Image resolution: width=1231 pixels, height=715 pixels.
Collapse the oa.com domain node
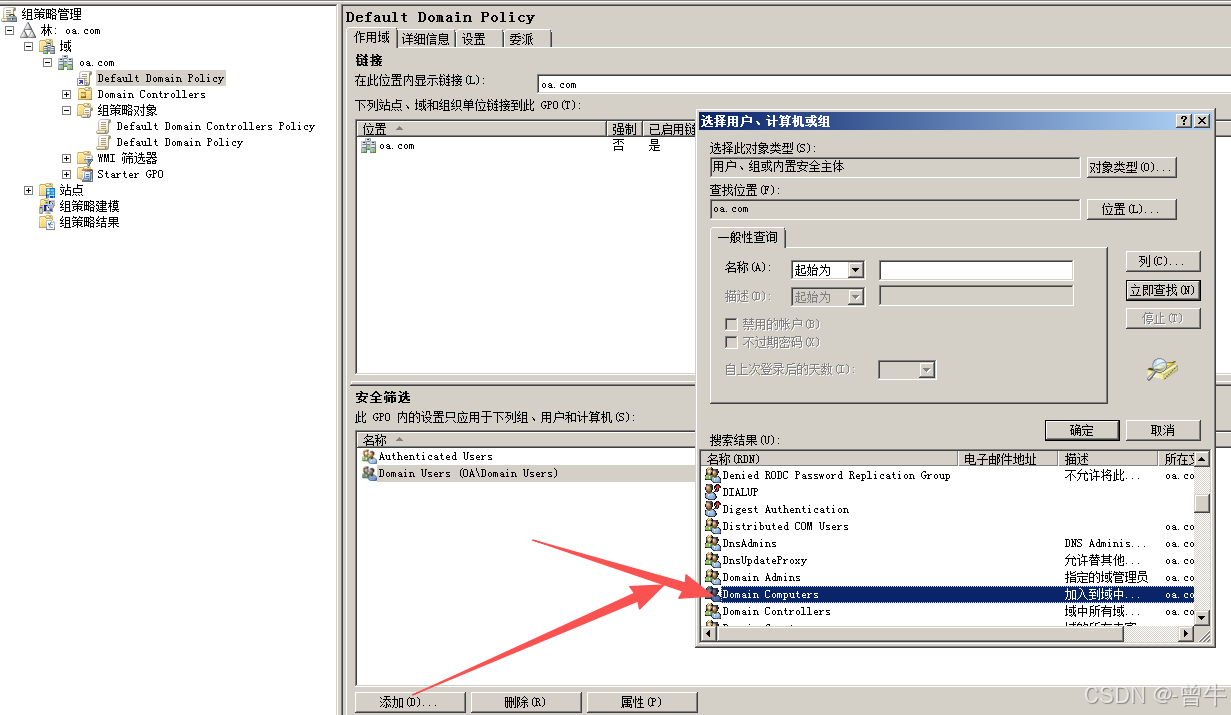point(48,62)
